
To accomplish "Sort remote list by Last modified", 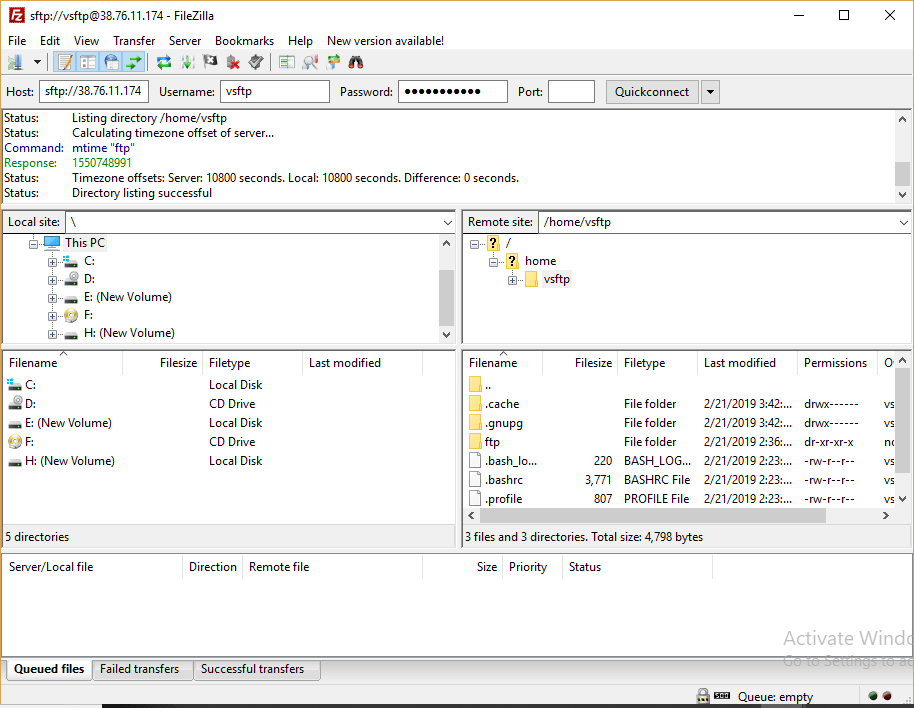I will (740, 362).
